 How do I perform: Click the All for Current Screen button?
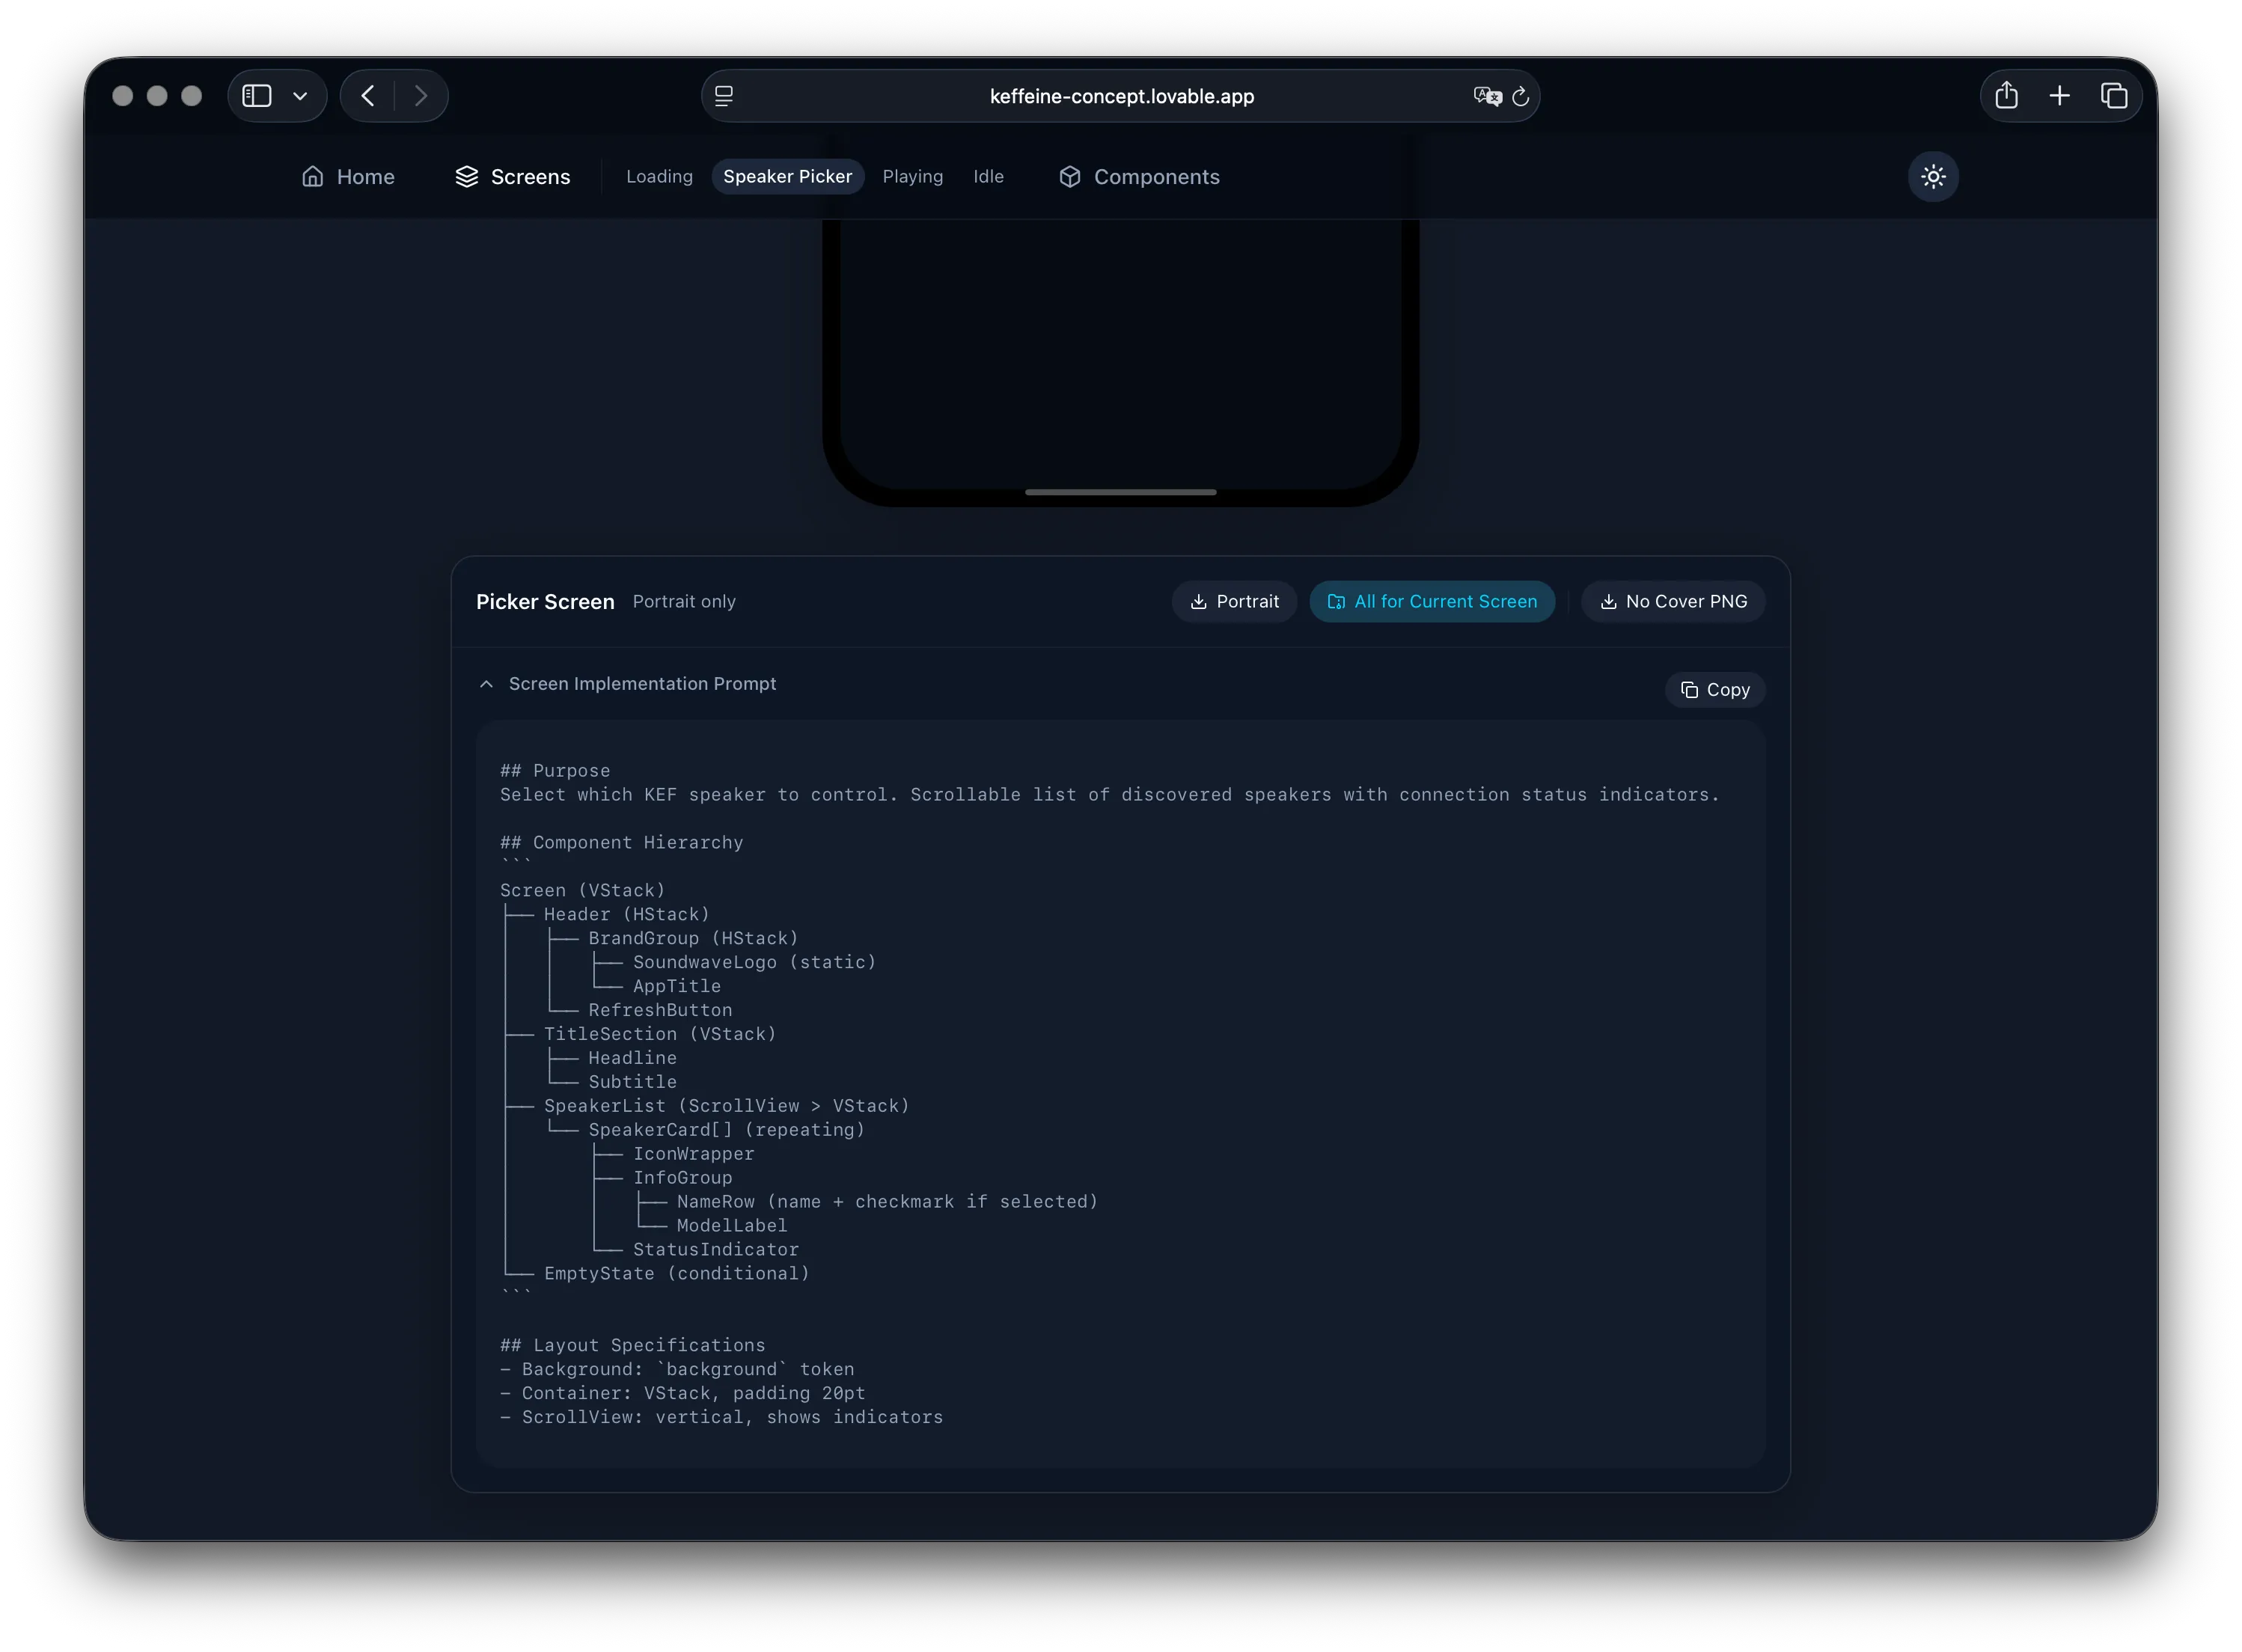pyautogui.click(x=1432, y=601)
